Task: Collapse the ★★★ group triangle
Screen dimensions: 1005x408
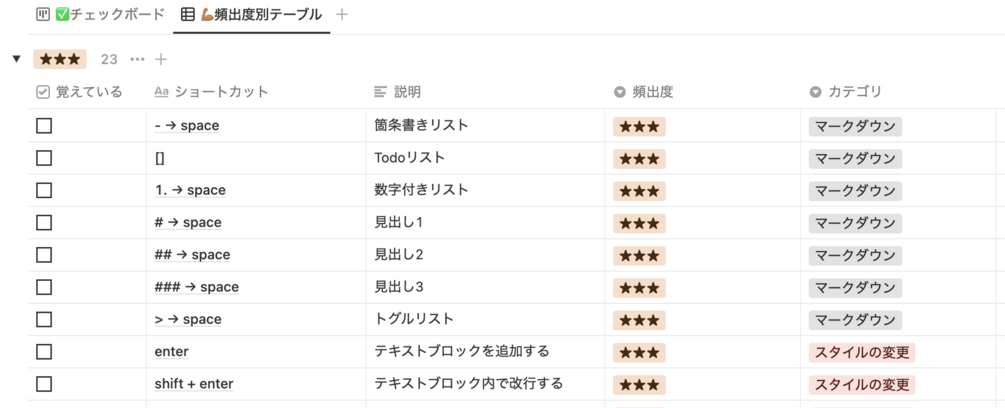Action: [x=16, y=60]
